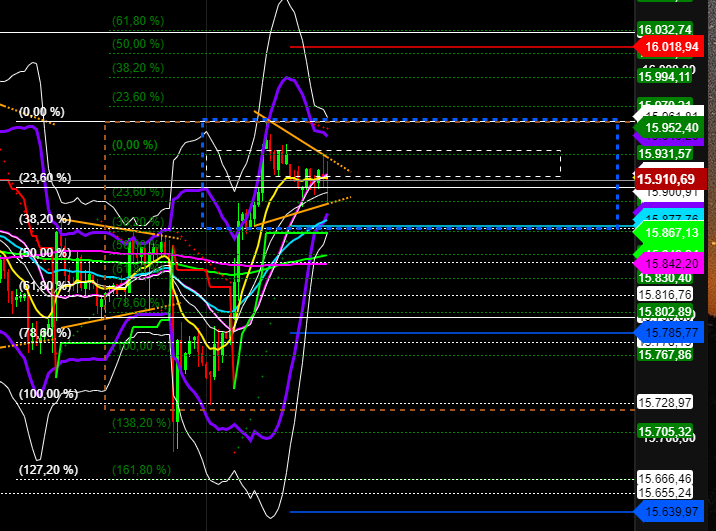
Task: Click the 15.767,86 green price label
Action: pyautogui.click(x=664, y=355)
